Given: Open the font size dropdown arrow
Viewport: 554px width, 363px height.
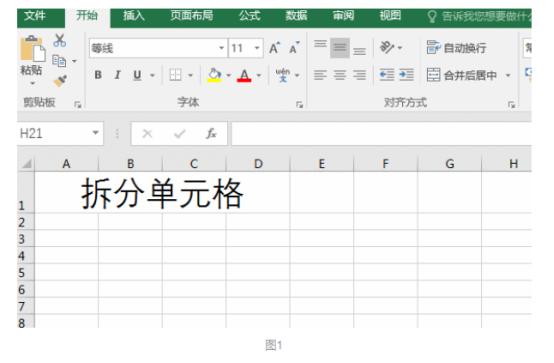Looking at the screenshot, I should point(257,48).
